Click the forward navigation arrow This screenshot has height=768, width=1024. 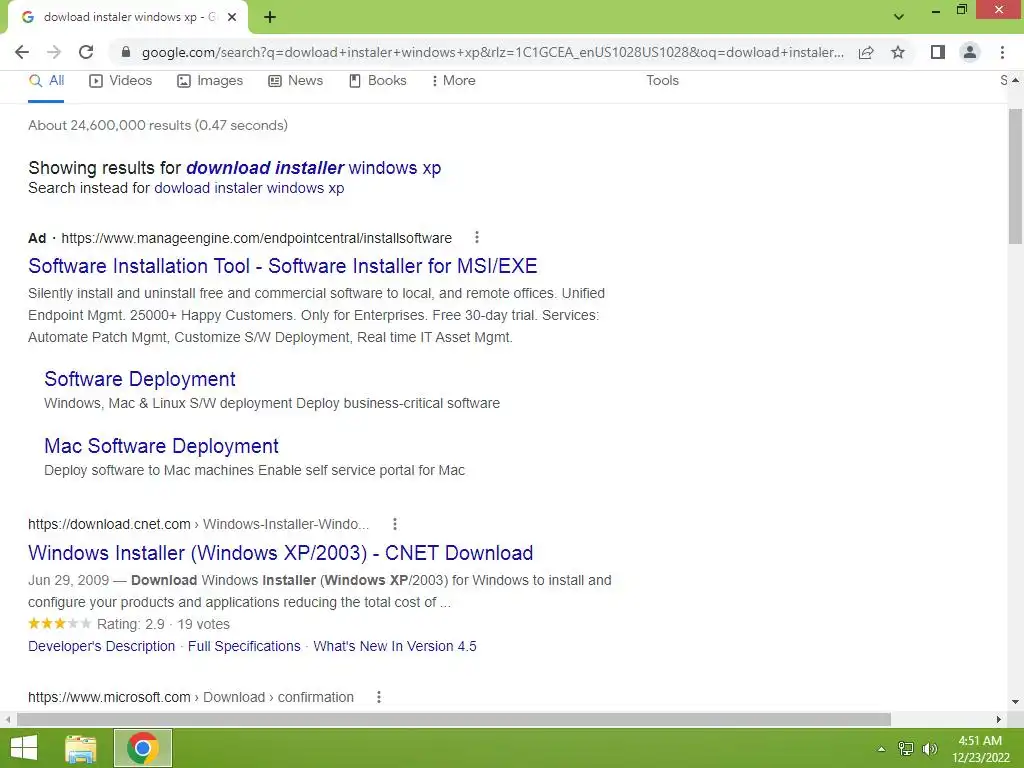point(54,52)
